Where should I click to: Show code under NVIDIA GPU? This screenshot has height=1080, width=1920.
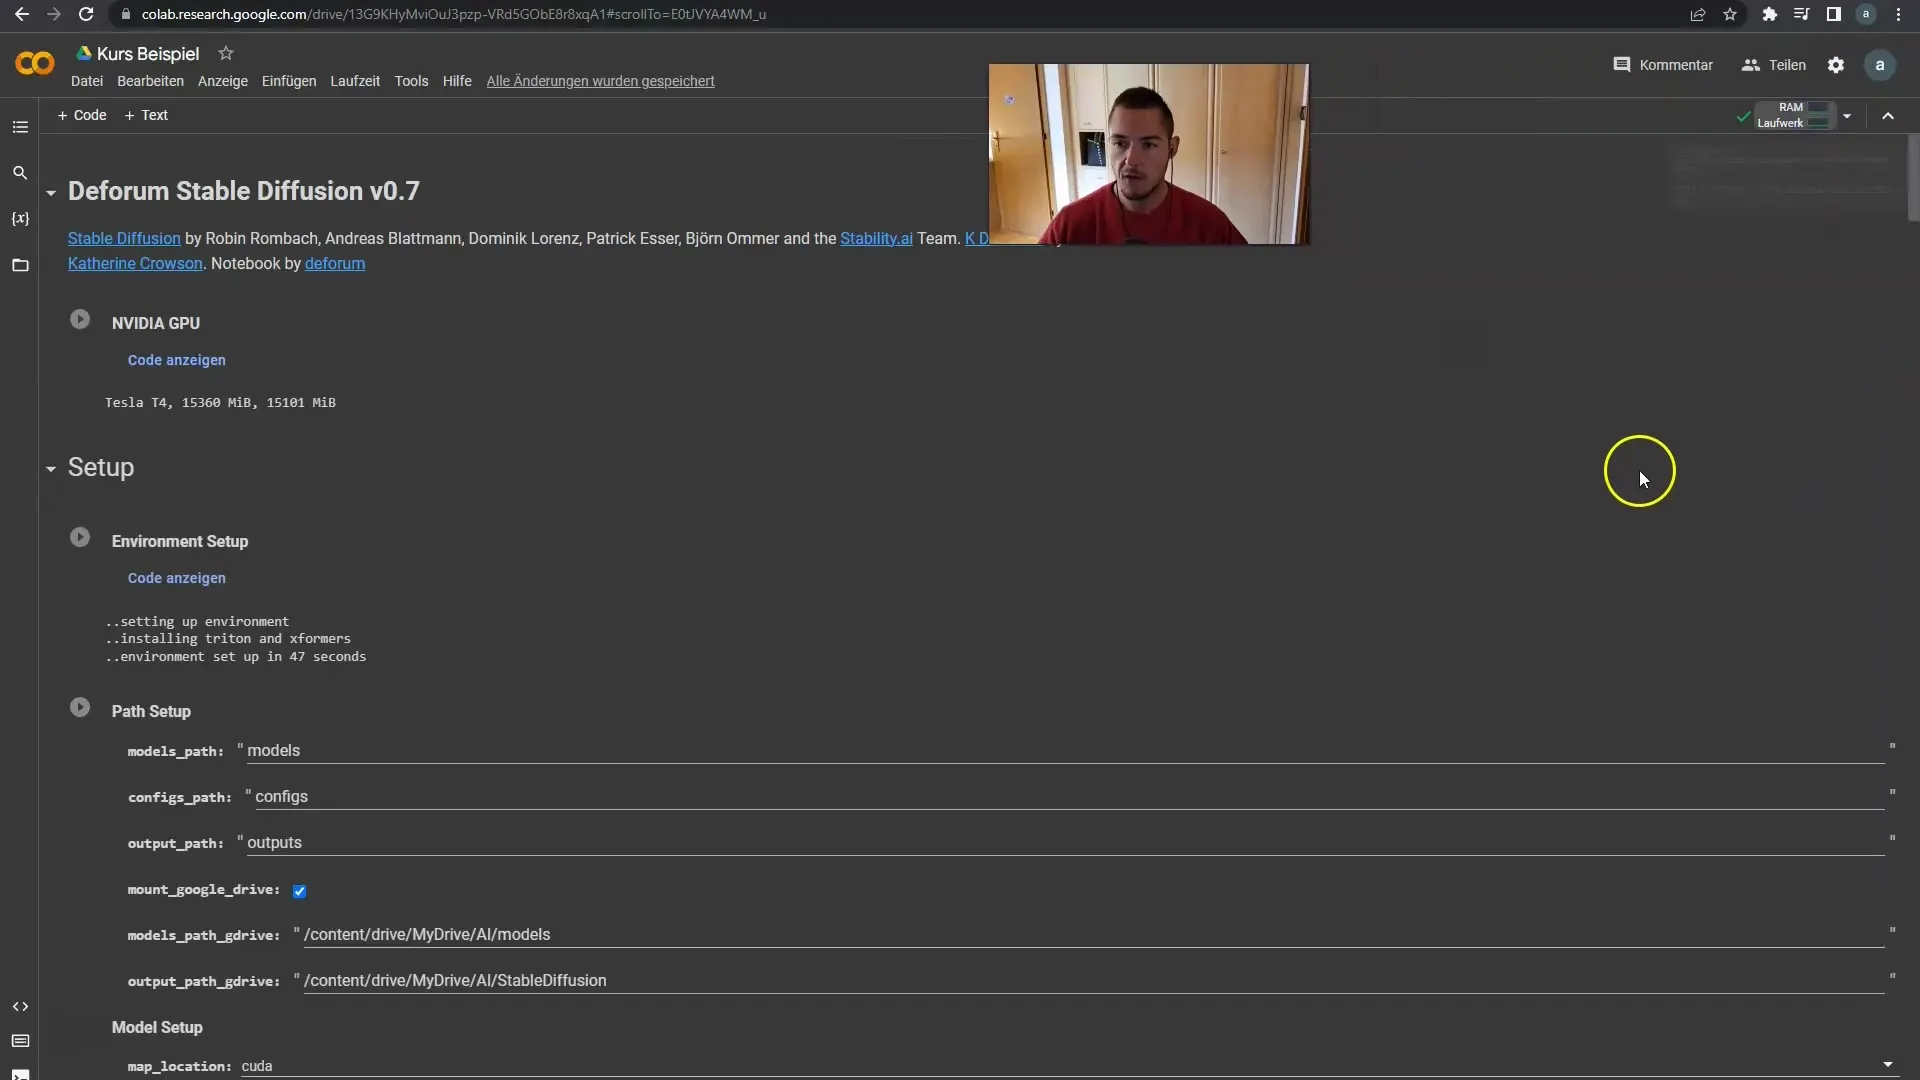point(177,360)
